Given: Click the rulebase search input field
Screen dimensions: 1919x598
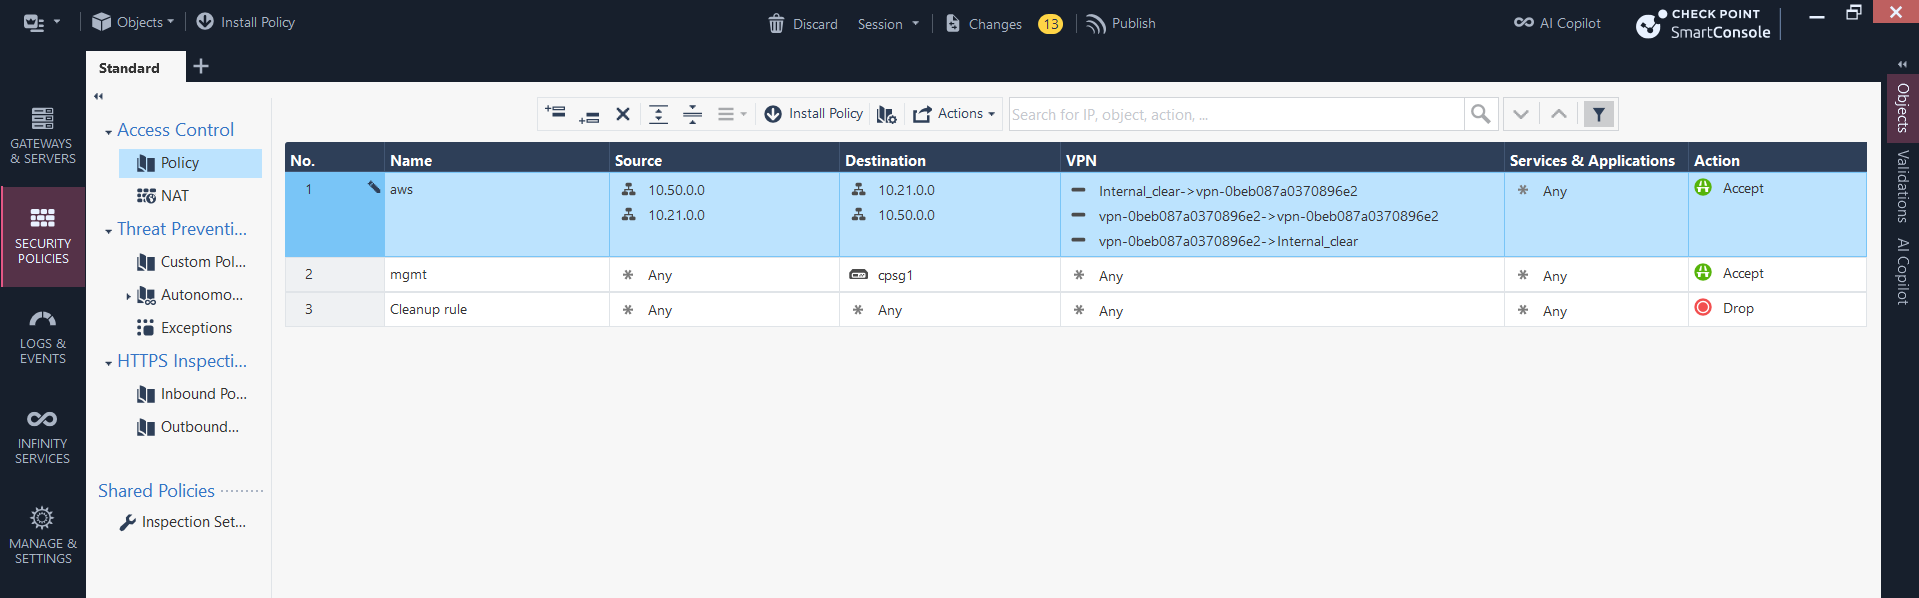Looking at the screenshot, I should (x=1235, y=114).
